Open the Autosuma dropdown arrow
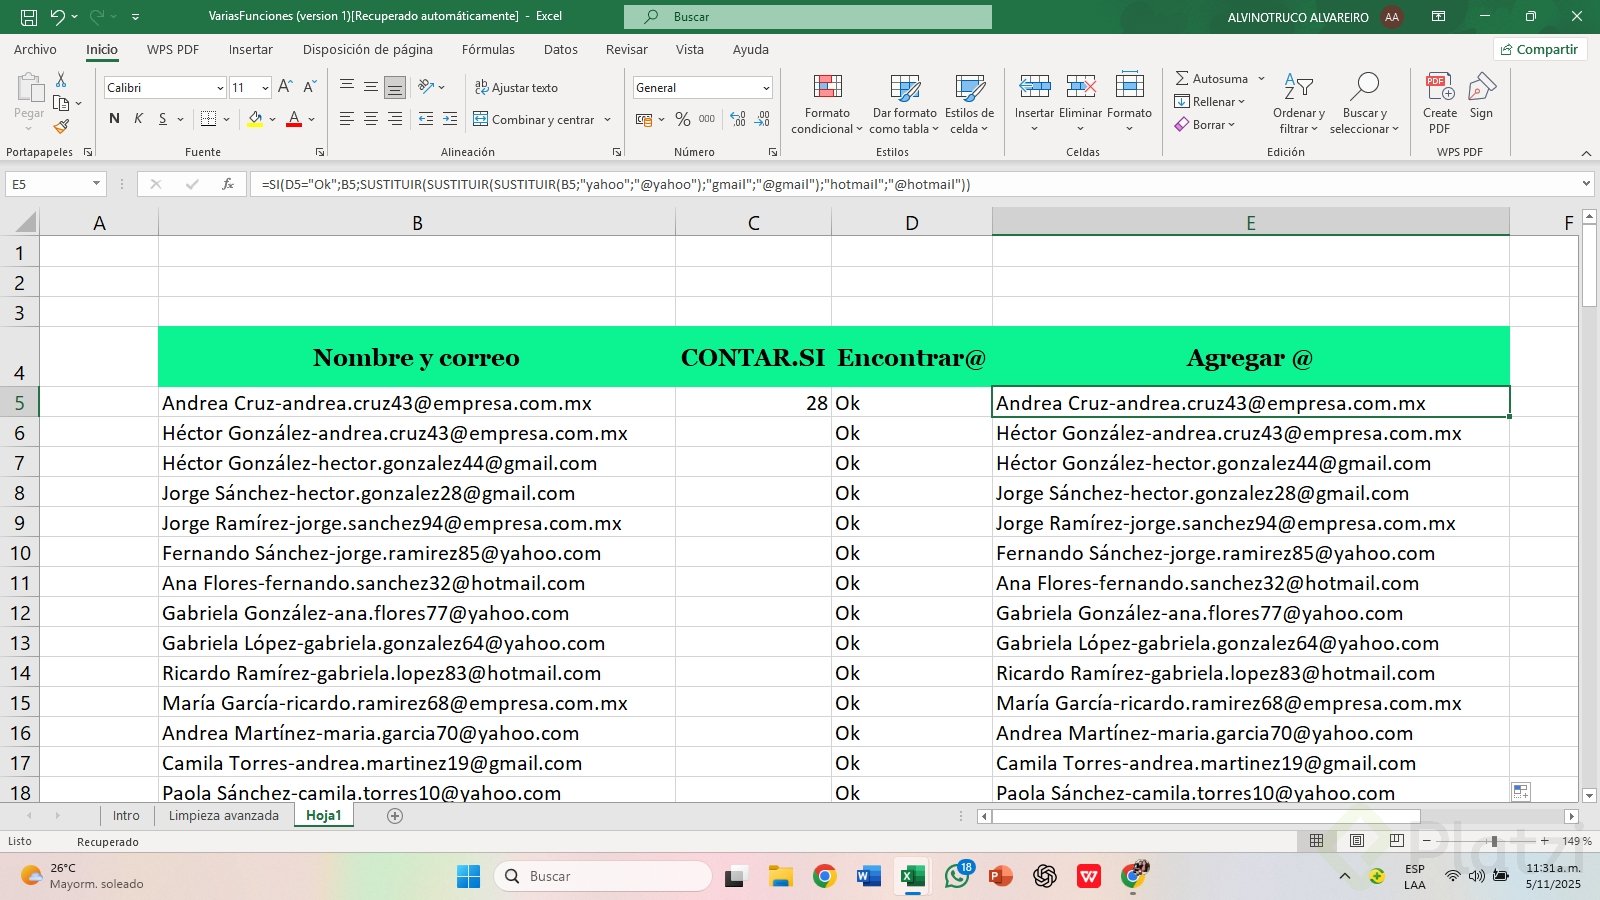This screenshot has width=1600, height=900. [1261, 78]
